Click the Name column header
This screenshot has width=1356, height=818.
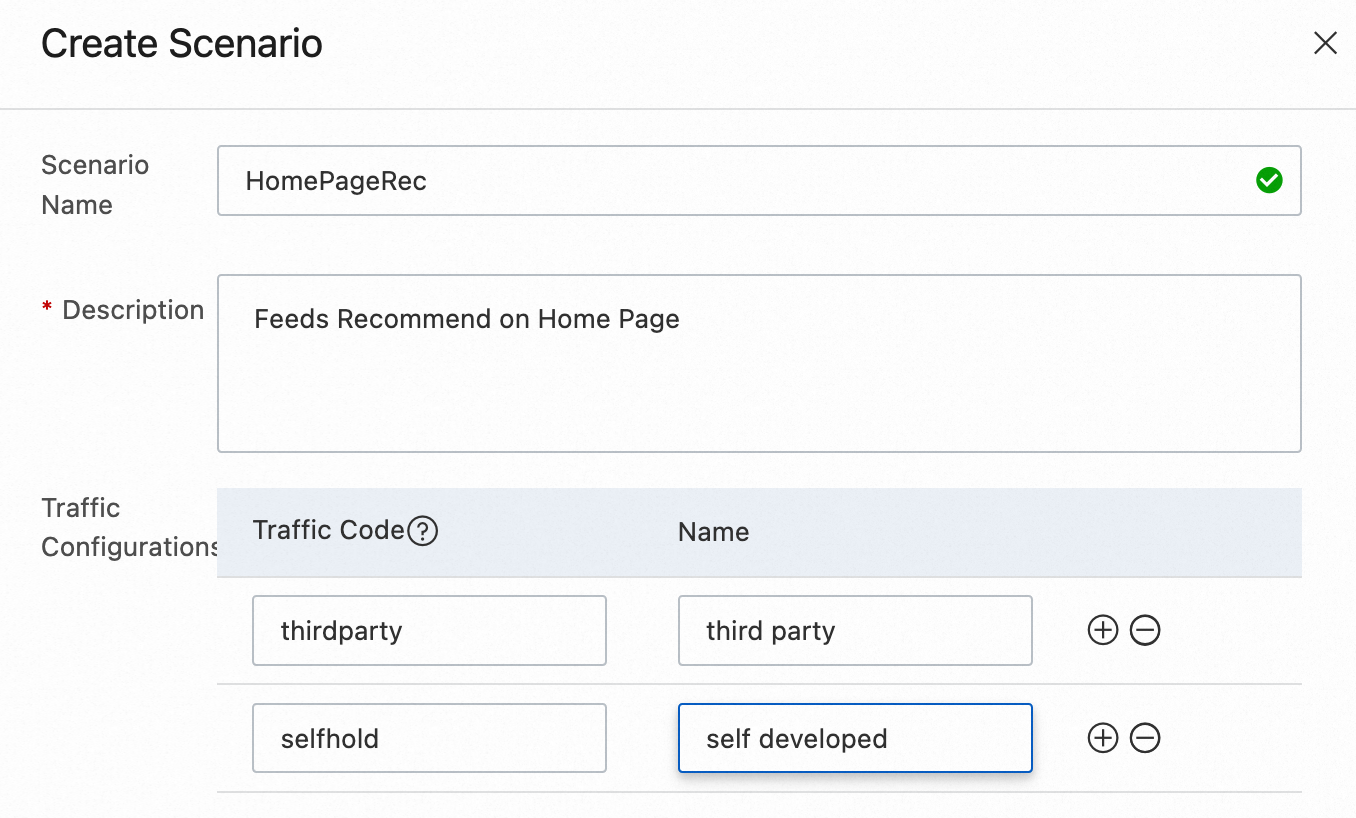pos(713,532)
